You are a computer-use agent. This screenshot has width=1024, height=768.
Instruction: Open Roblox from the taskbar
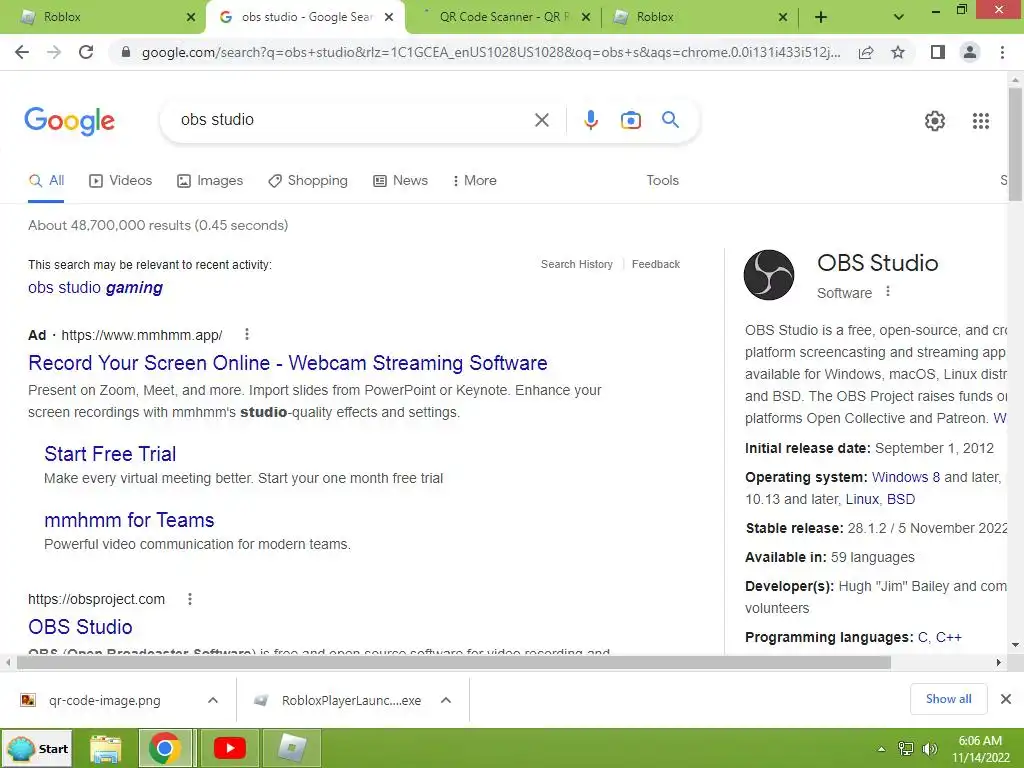click(x=292, y=748)
